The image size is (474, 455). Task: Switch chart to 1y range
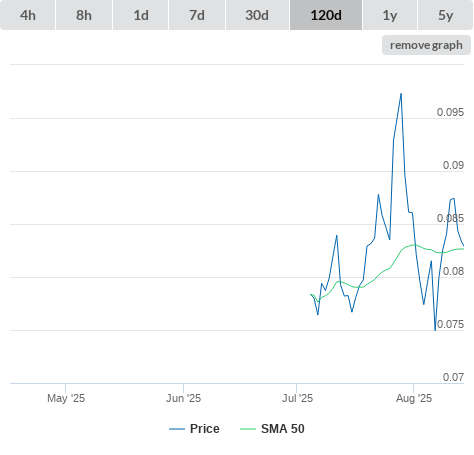390,15
